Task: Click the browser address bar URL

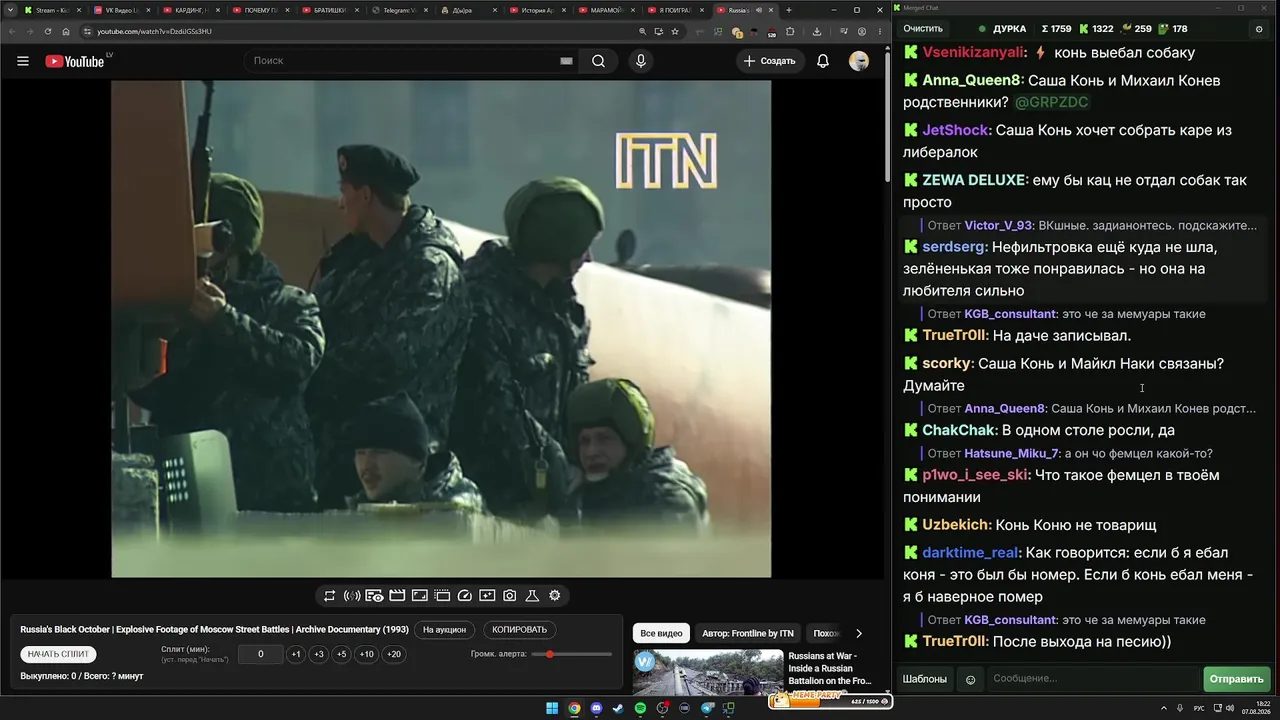Action: click(x=154, y=31)
